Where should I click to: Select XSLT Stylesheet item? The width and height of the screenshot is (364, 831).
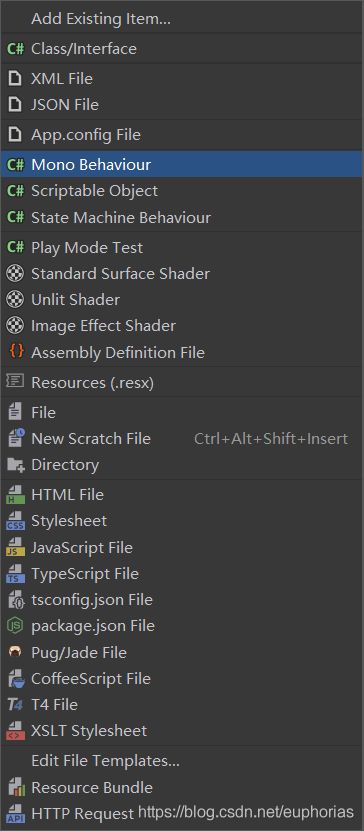[x=182, y=731]
